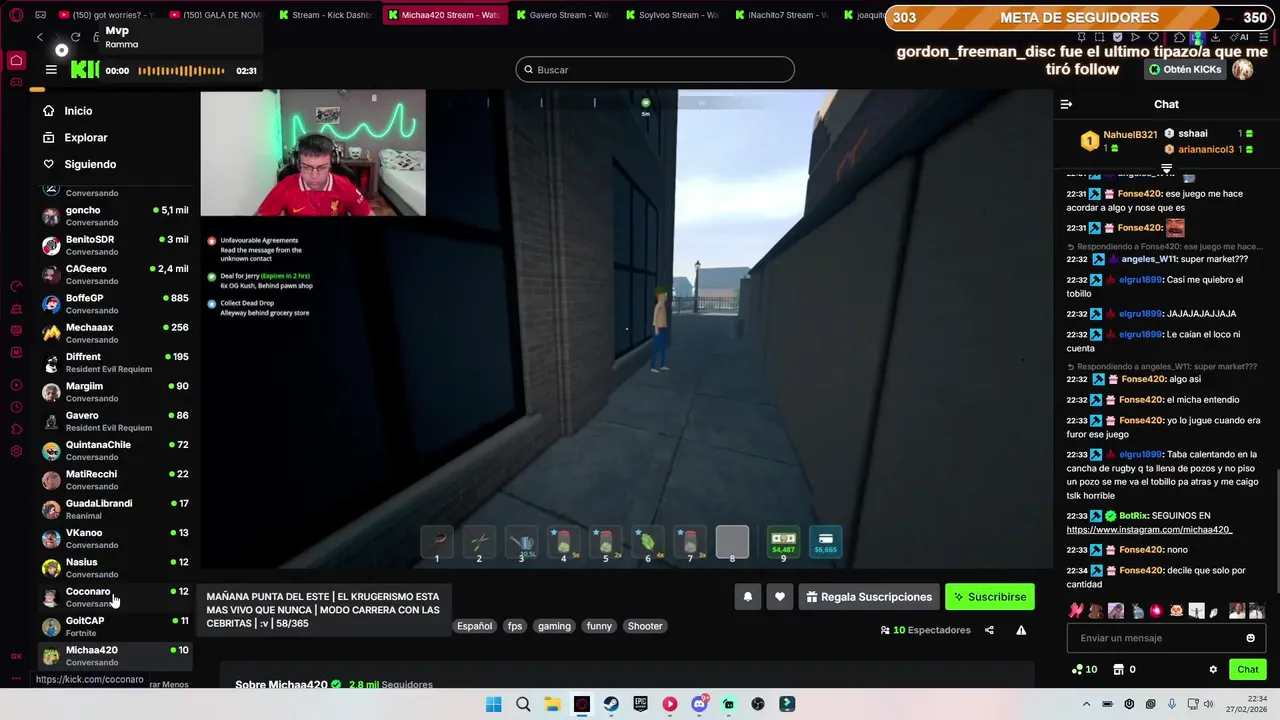The image size is (1280, 720).
Task: Open Diffrent channel in sidebar
Action: click(116, 362)
